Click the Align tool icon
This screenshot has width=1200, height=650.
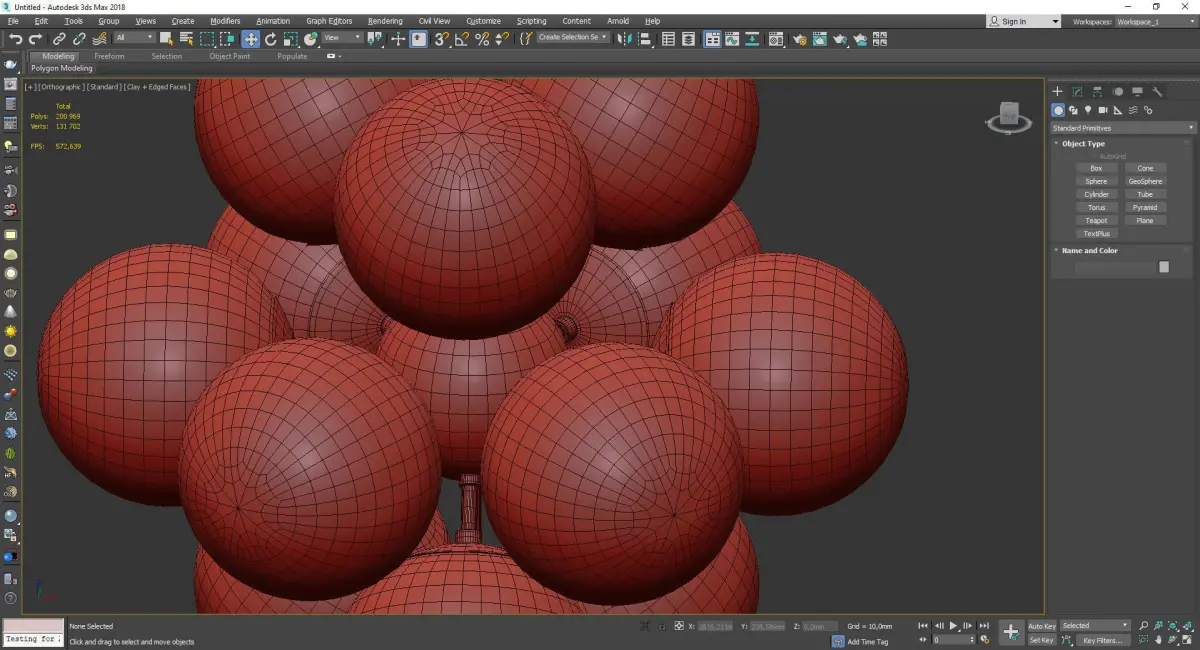(645, 39)
